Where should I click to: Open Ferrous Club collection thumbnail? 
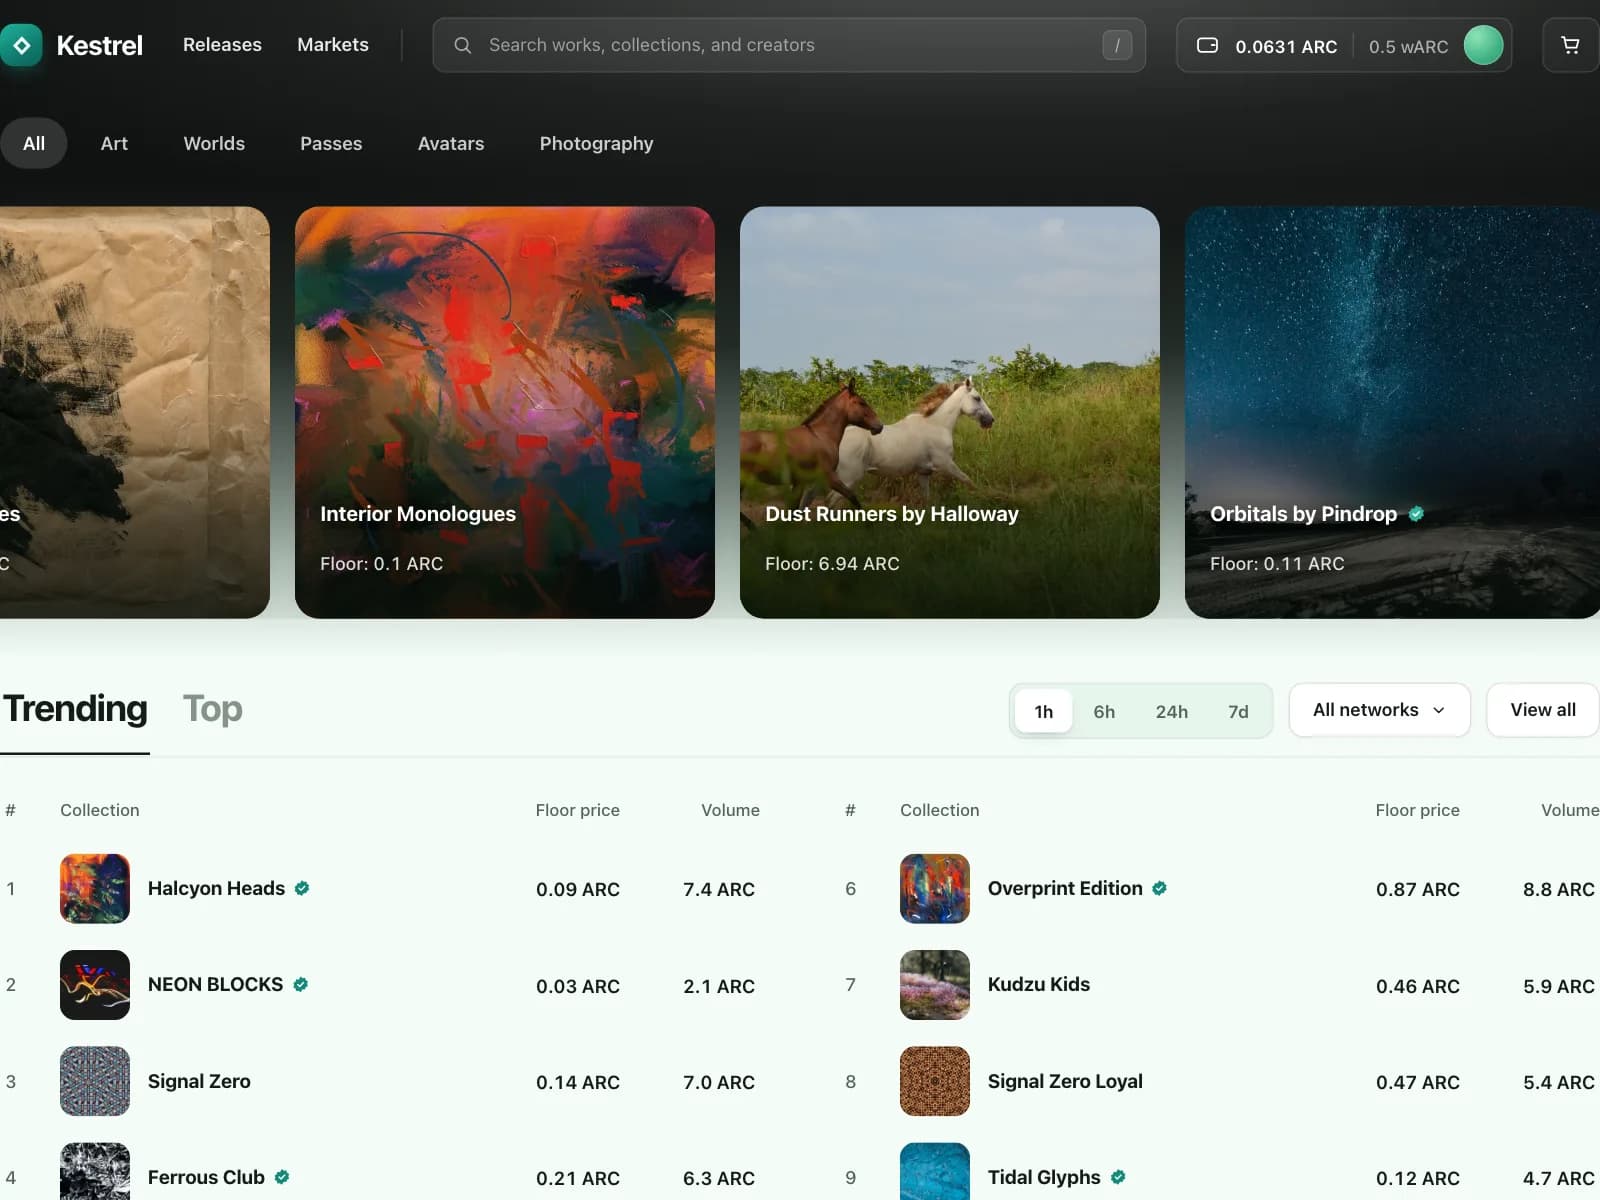click(x=95, y=1171)
